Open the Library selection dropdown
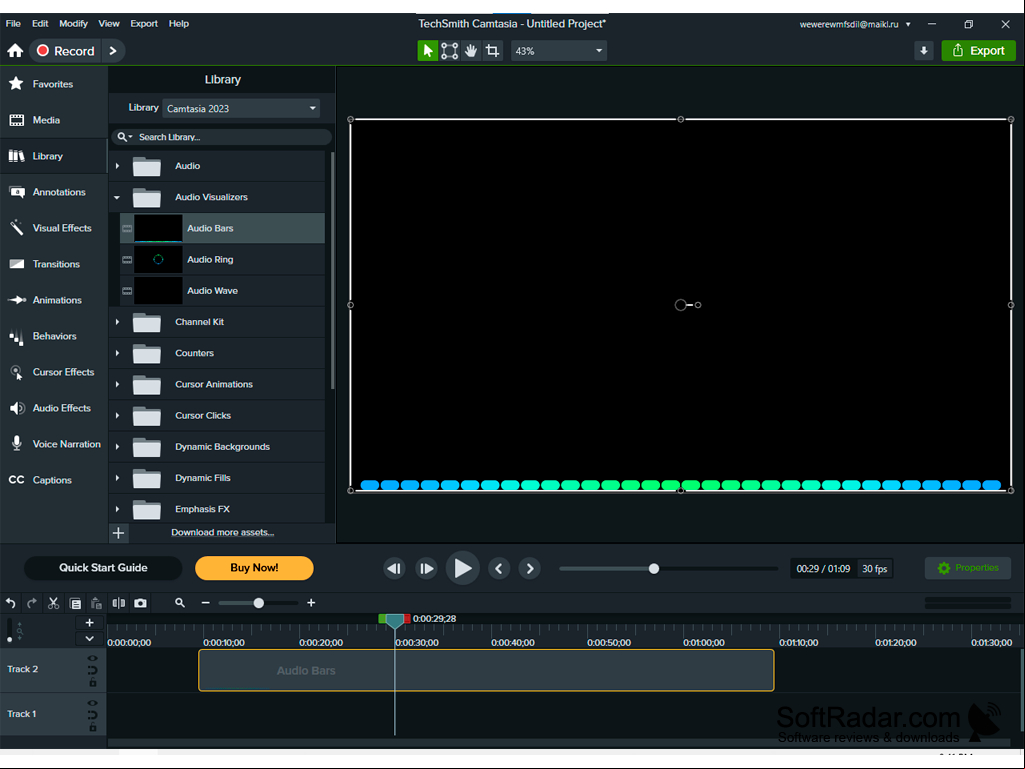1025x769 pixels. (x=241, y=109)
